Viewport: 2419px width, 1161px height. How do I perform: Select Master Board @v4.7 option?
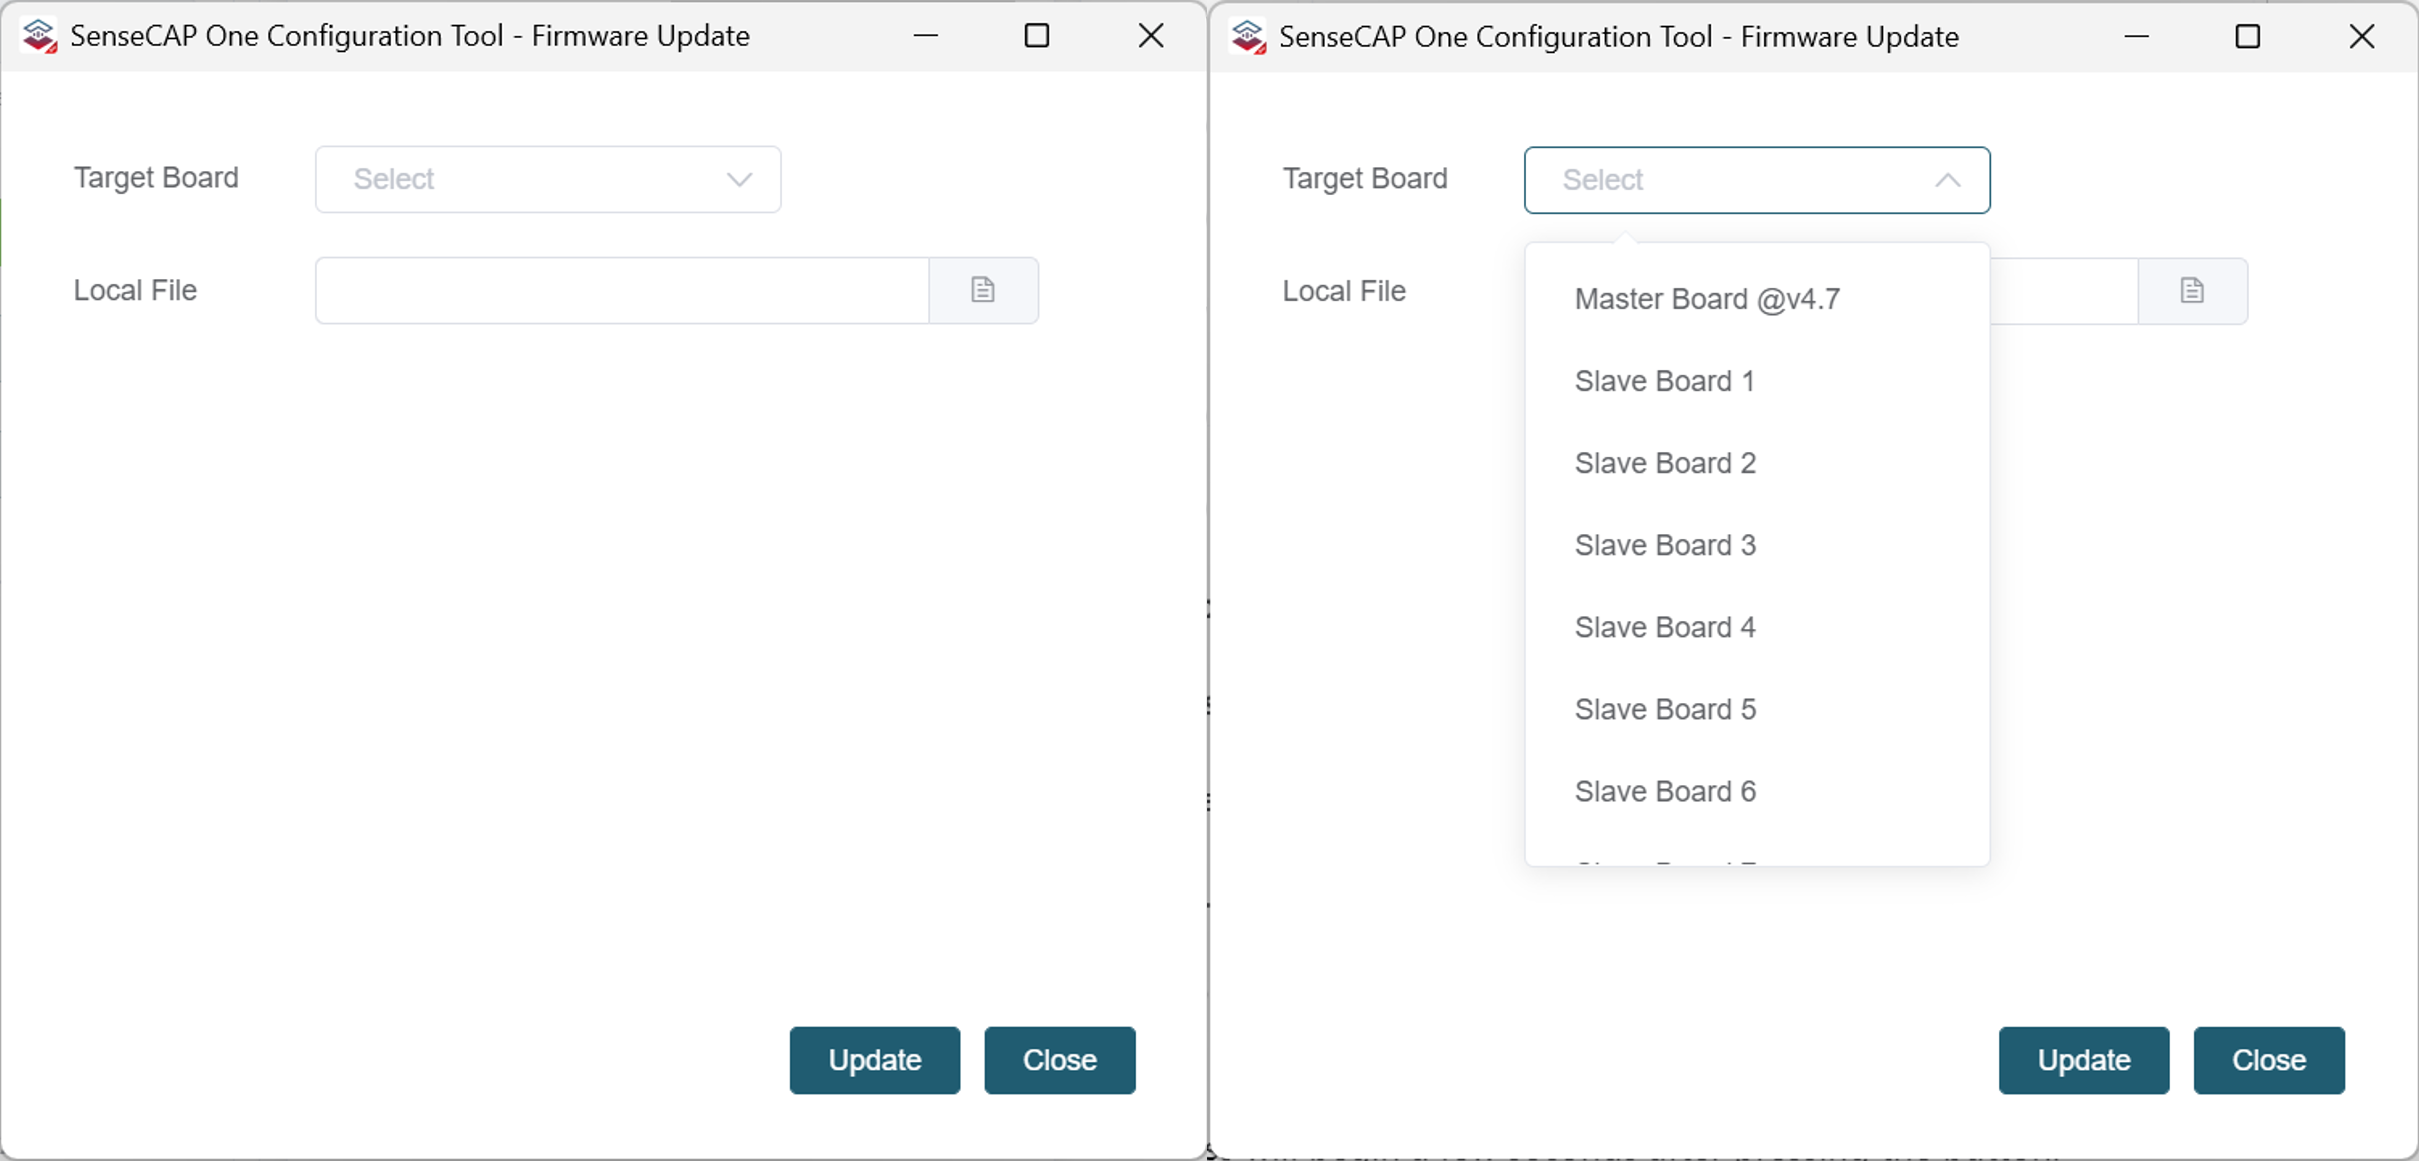pos(1707,299)
